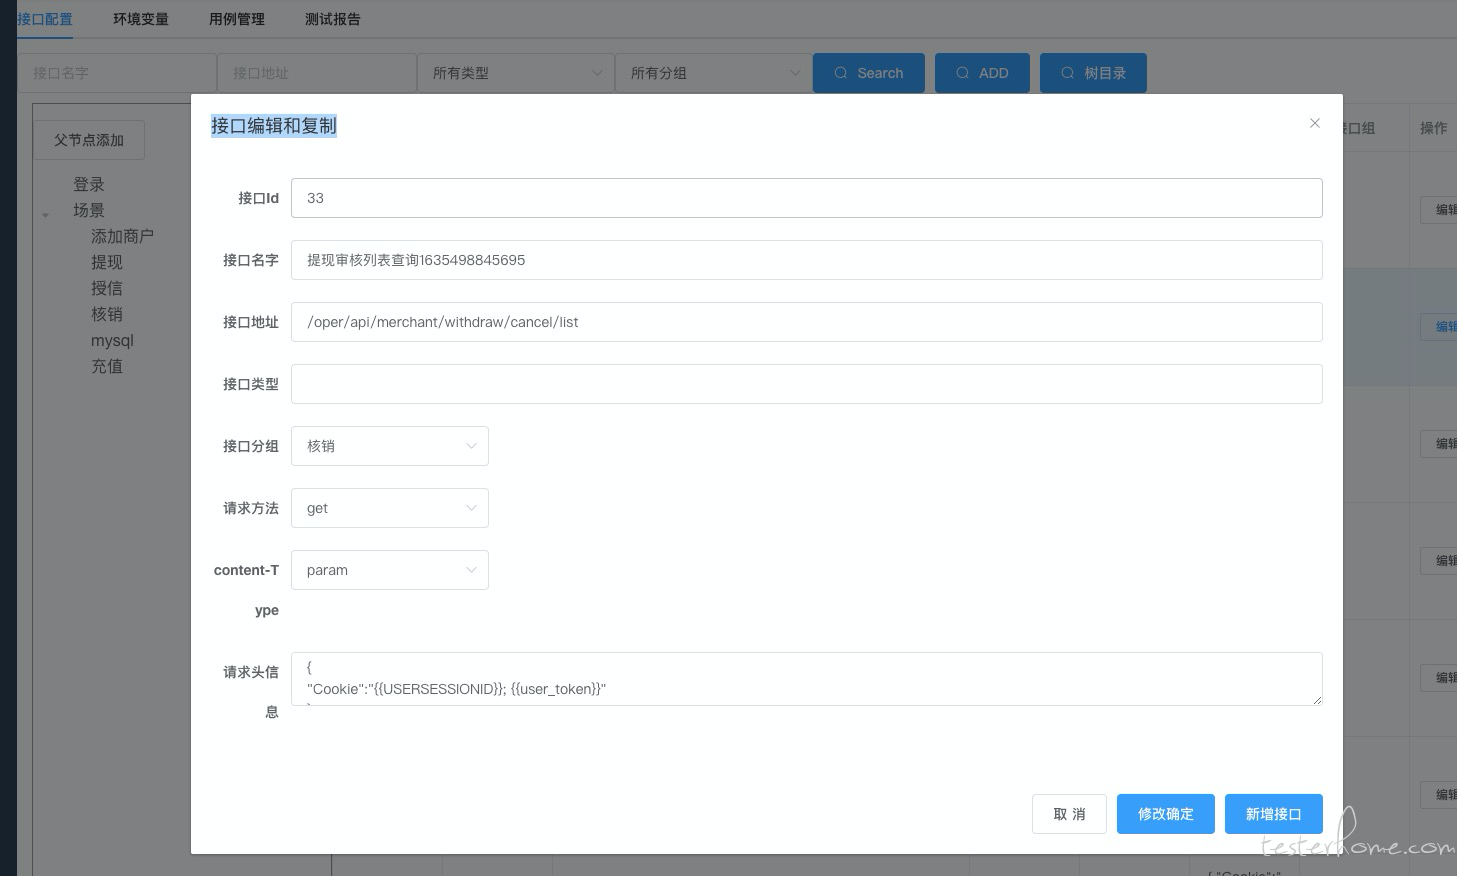Select the 添加商户 tree node
The image size is (1457, 876).
pos(122,236)
